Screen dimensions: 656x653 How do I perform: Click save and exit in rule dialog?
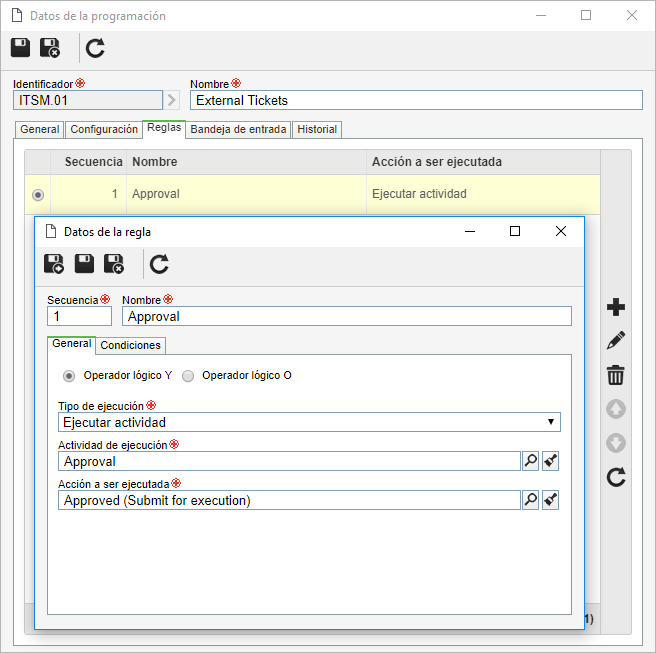[114, 264]
